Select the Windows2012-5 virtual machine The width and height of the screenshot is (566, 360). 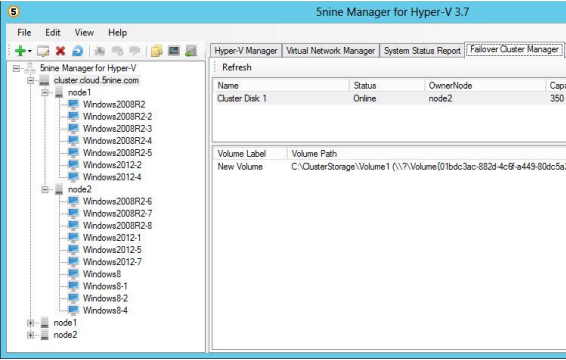click(112, 250)
